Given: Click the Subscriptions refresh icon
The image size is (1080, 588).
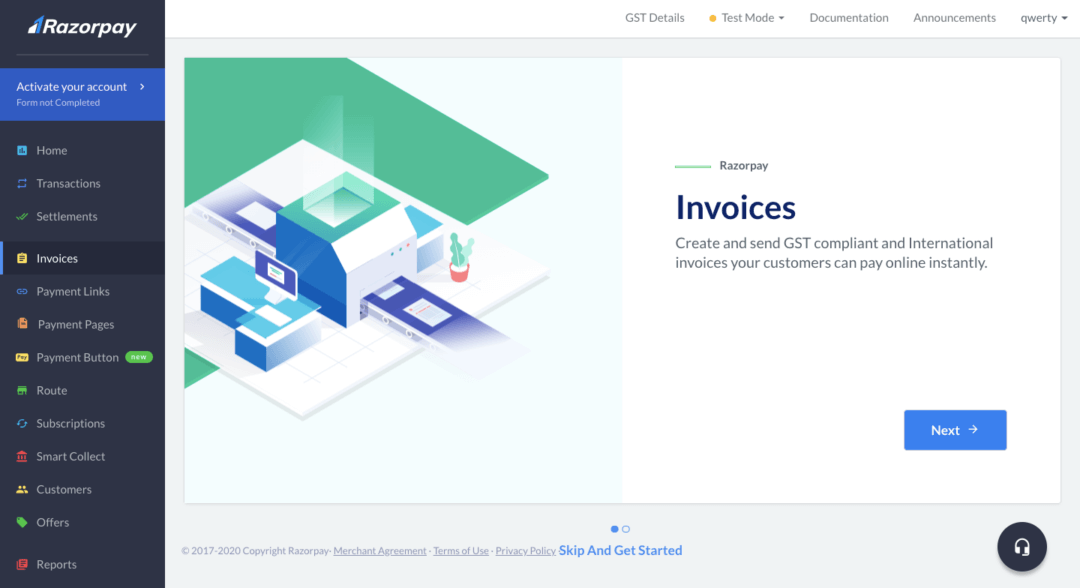Looking at the screenshot, I should (x=22, y=424).
